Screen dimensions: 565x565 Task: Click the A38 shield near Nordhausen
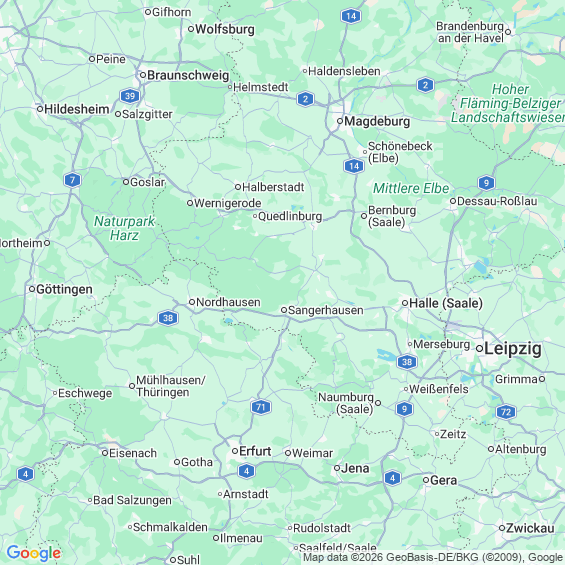coord(168,318)
